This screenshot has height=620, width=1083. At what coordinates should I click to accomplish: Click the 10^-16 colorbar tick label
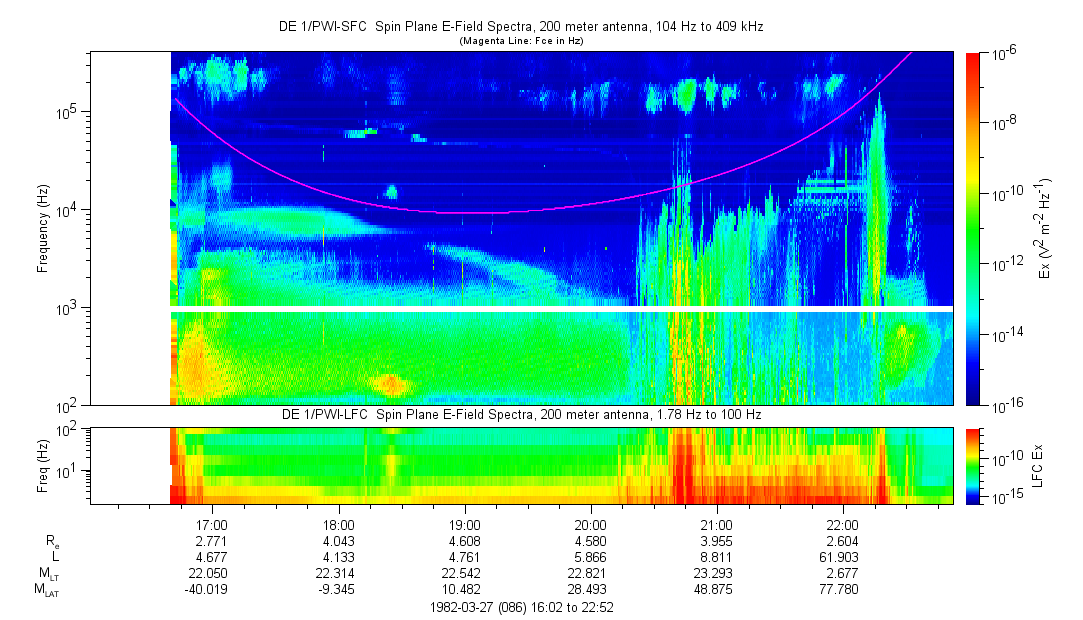tap(1005, 405)
